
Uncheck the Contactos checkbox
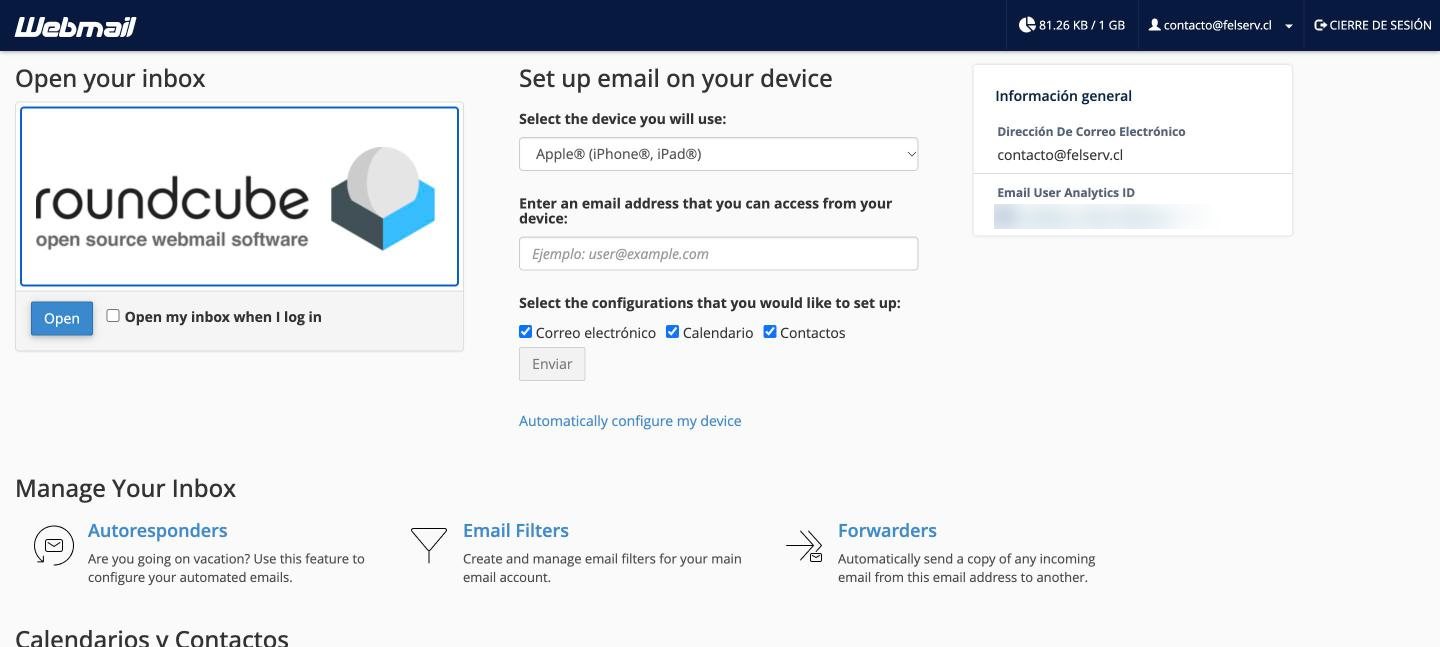click(770, 332)
